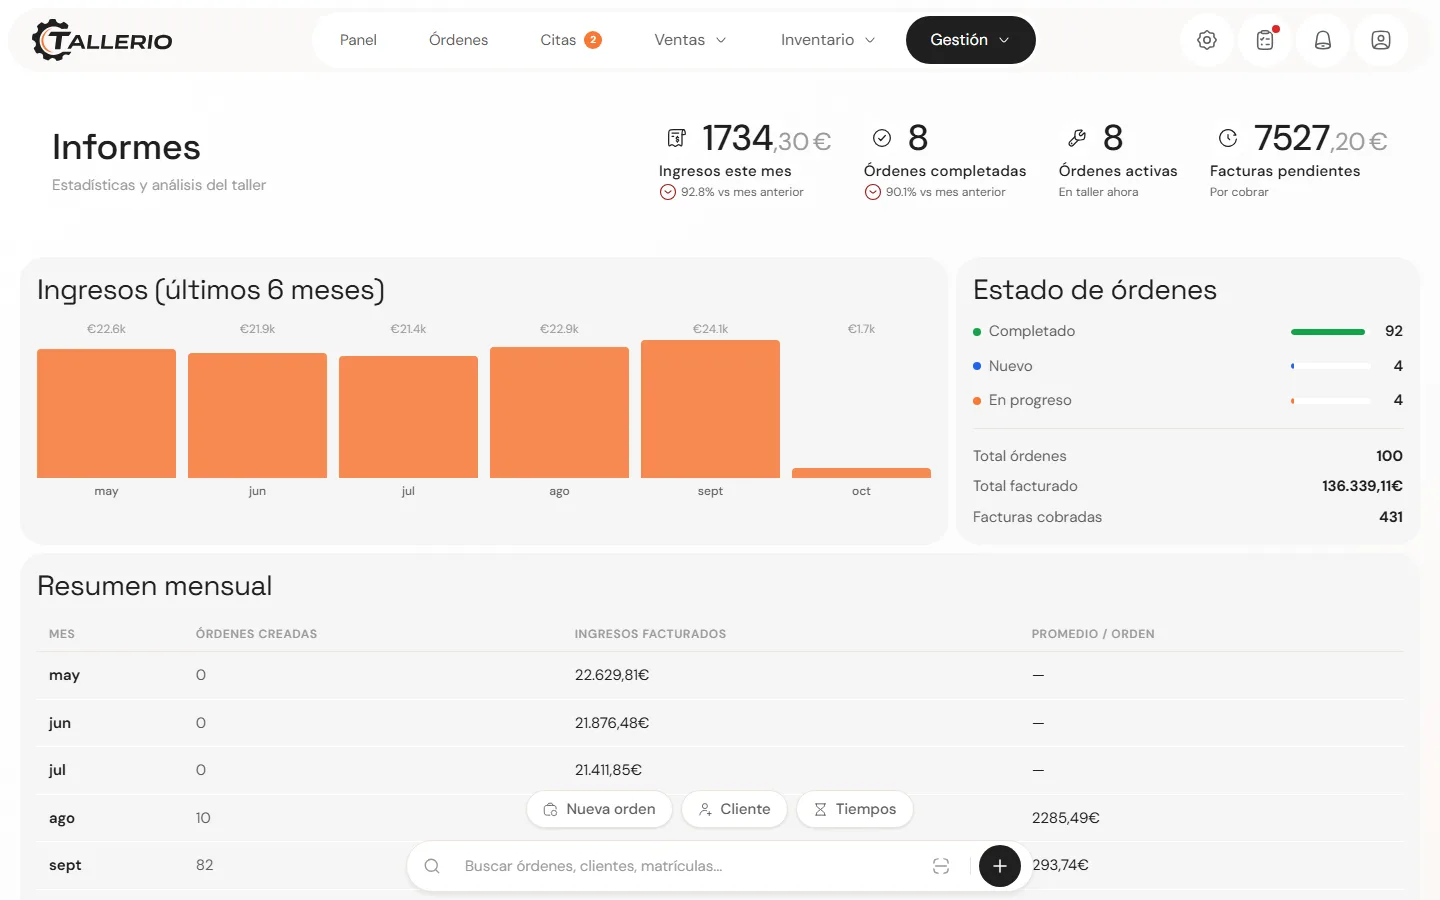Open the settings gear icon
The width and height of the screenshot is (1440, 900).
click(1207, 40)
